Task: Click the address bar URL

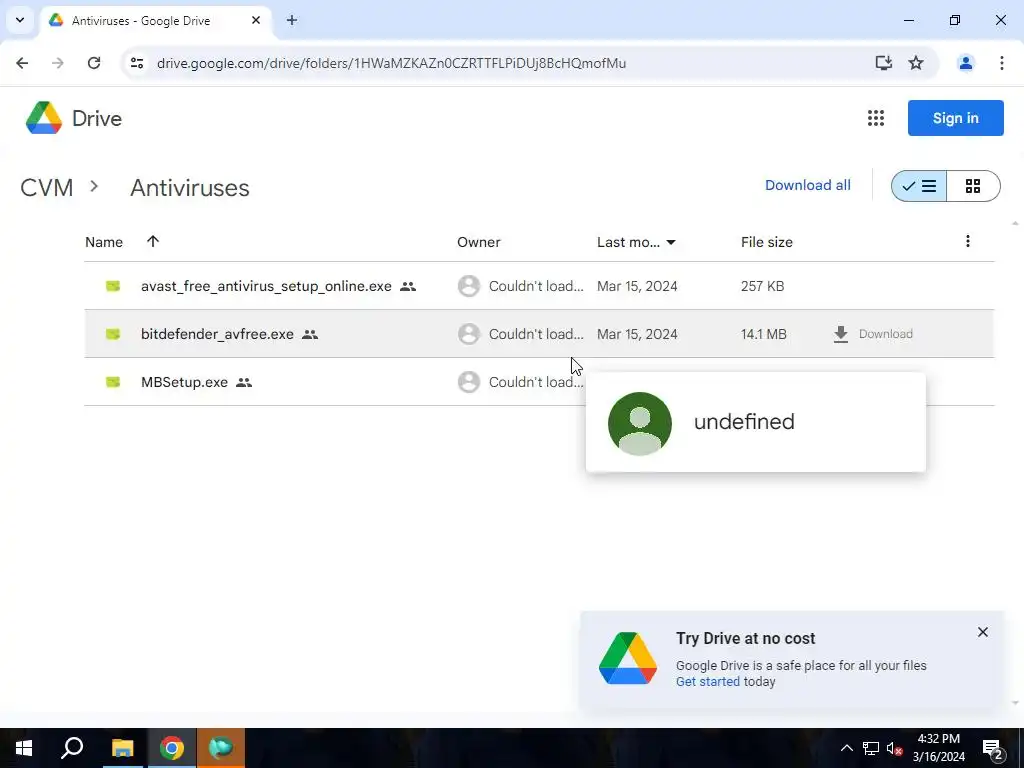Action: coord(391,63)
